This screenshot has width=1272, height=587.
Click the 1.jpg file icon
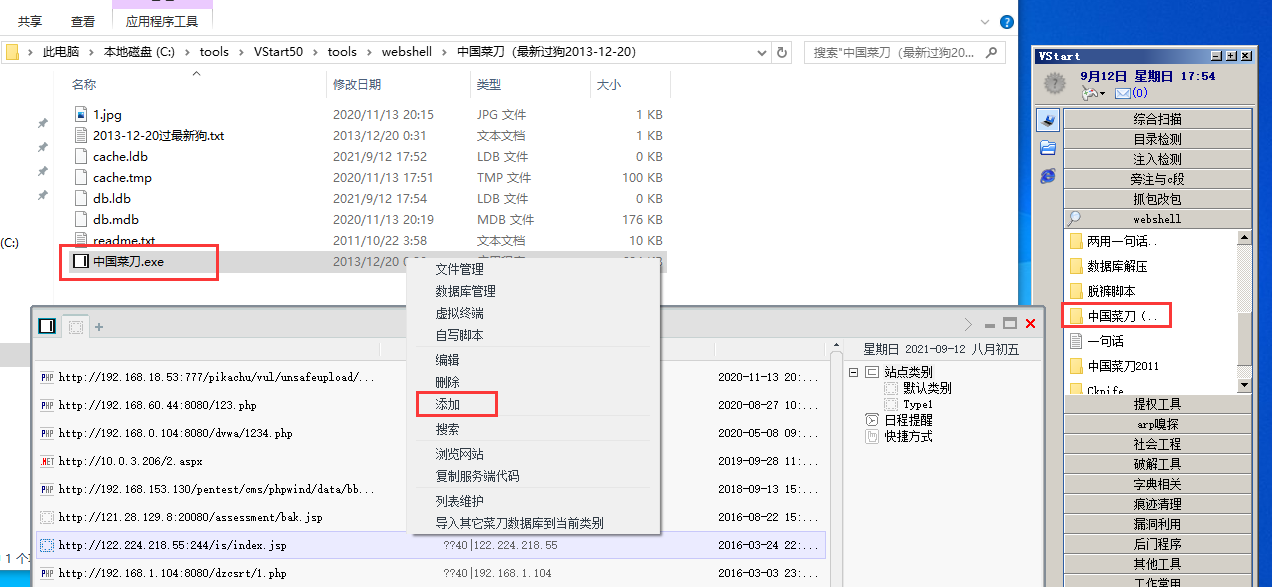tap(82, 115)
